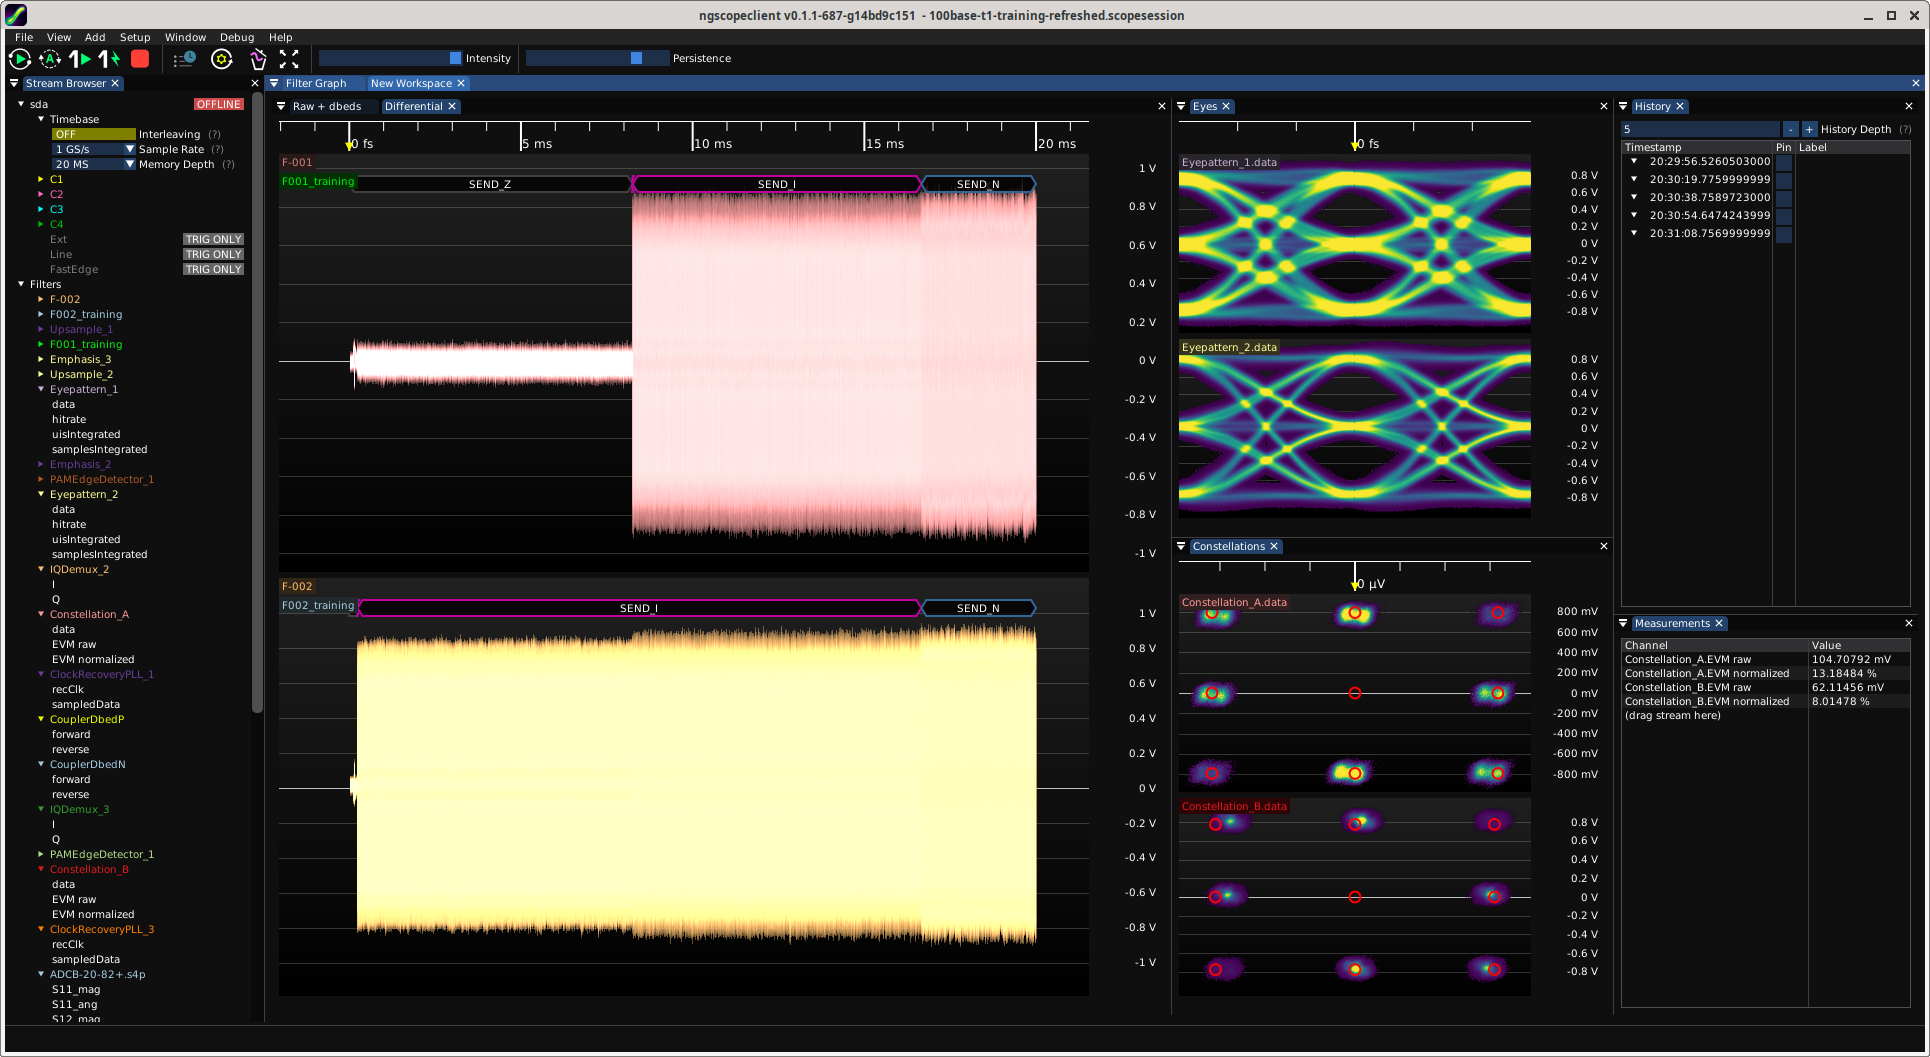Image resolution: width=1930 pixels, height=1057 pixels.
Task: Stop acquisition with the red stop button
Action: [140, 59]
